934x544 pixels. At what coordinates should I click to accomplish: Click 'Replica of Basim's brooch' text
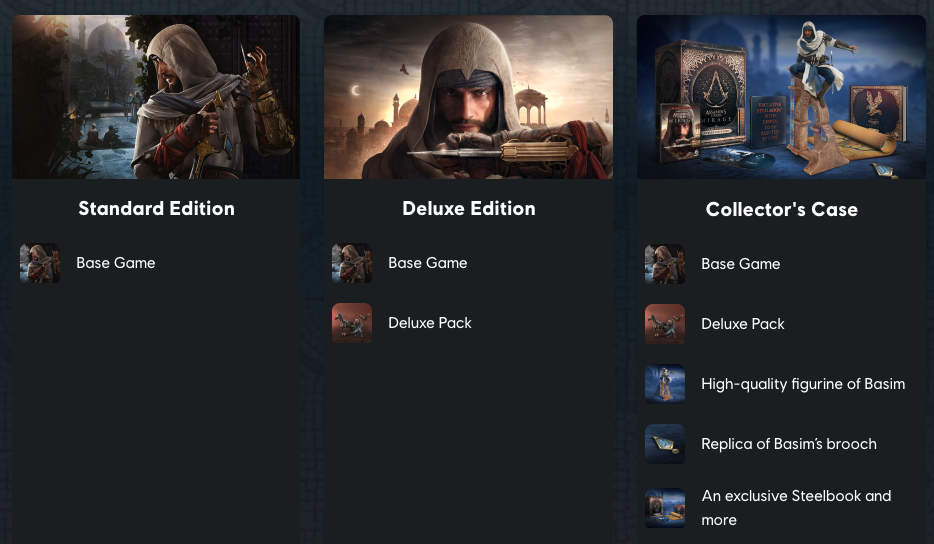pos(789,444)
